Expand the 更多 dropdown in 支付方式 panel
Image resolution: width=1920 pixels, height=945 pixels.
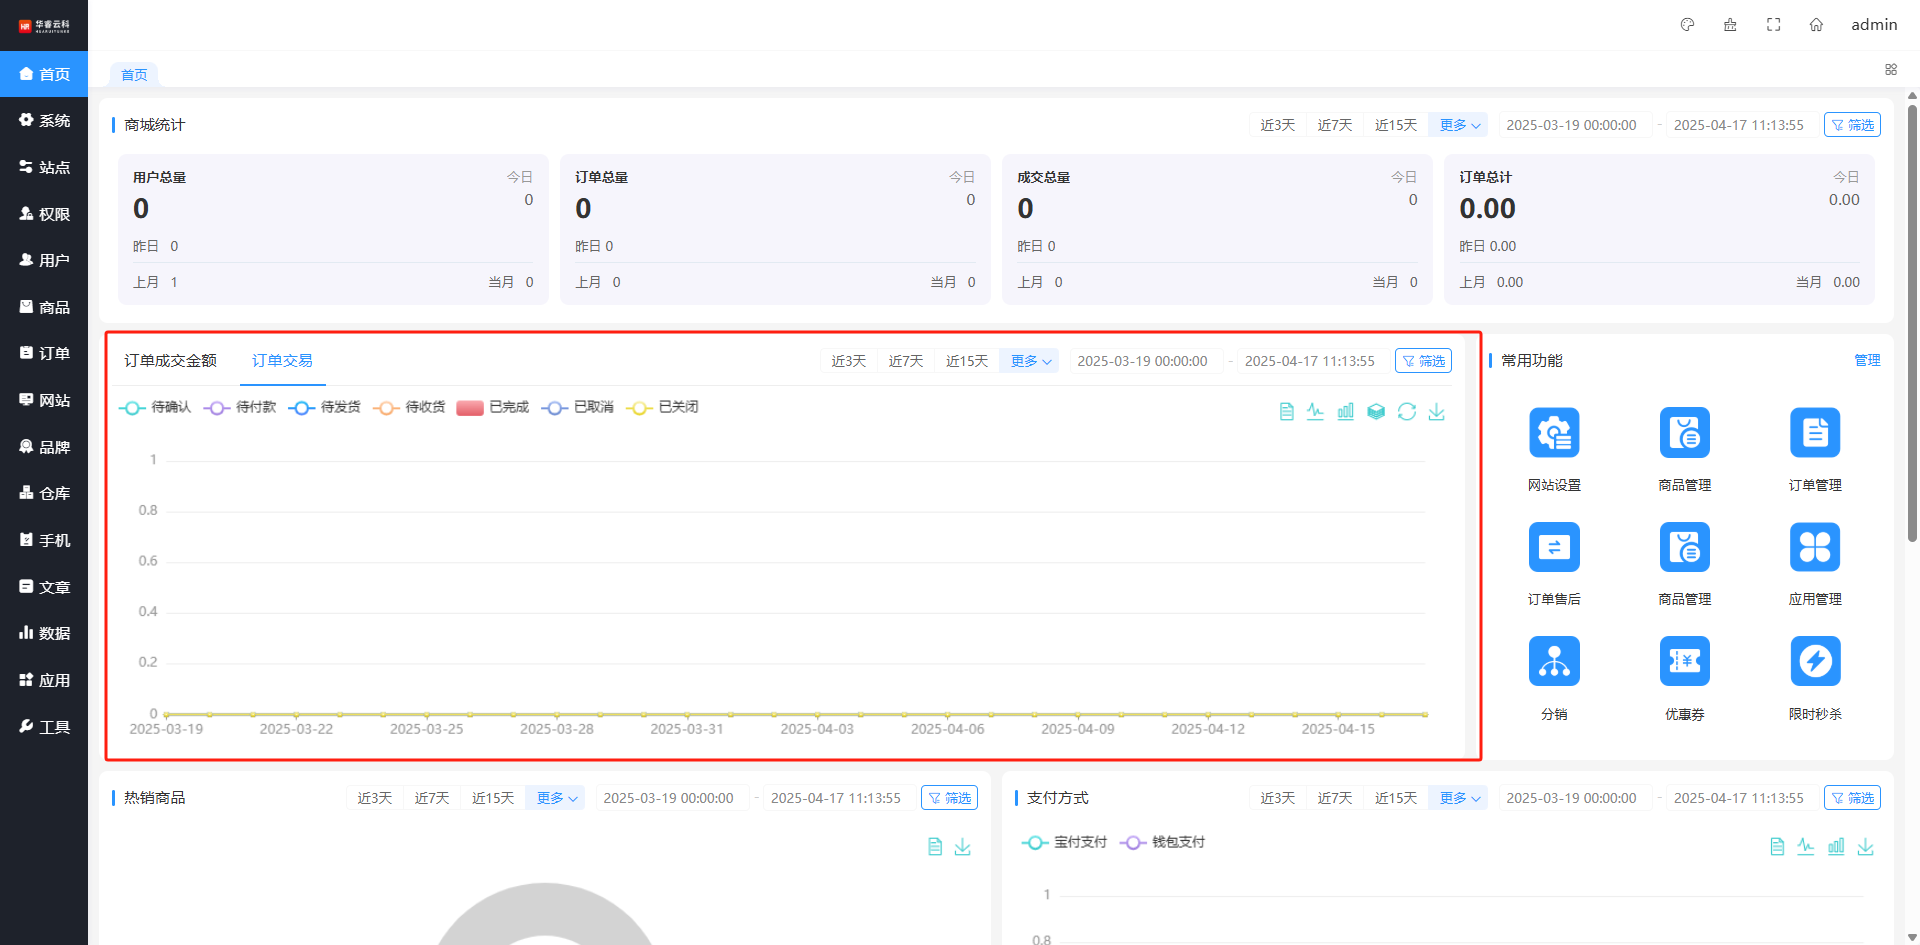point(1459,798)
